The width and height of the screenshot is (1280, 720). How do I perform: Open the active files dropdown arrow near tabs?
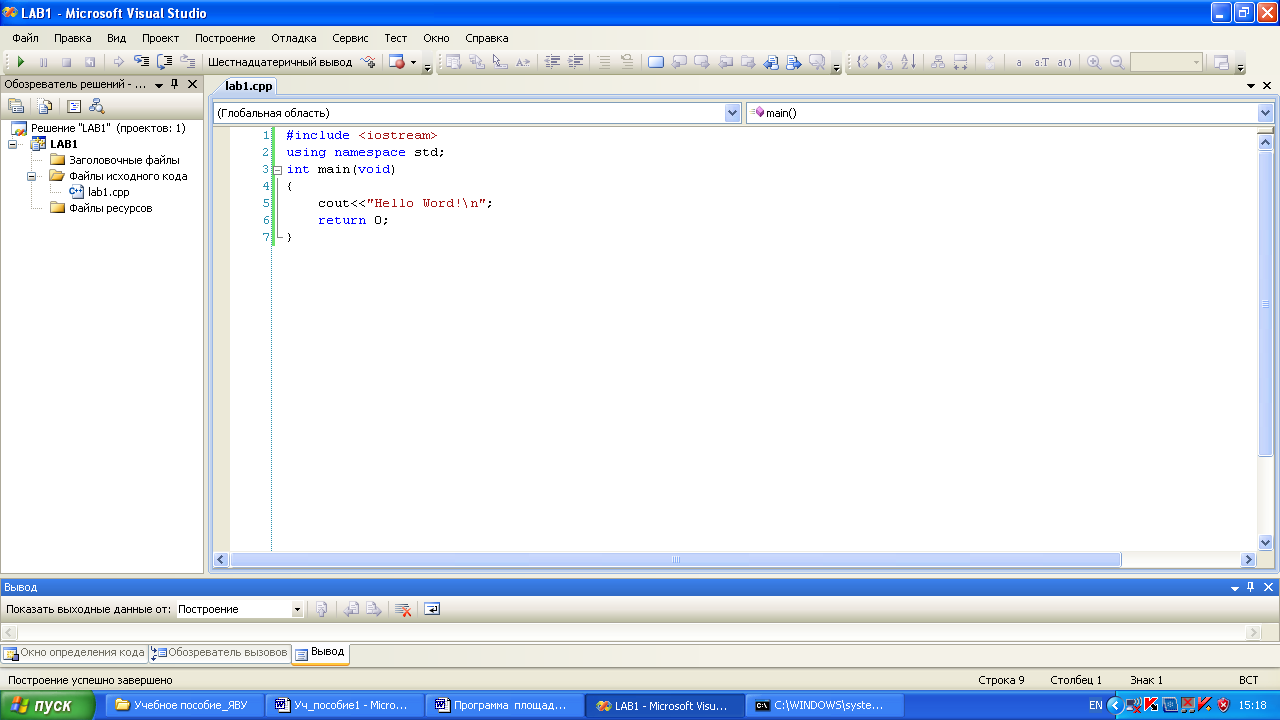click(1251, 86)
